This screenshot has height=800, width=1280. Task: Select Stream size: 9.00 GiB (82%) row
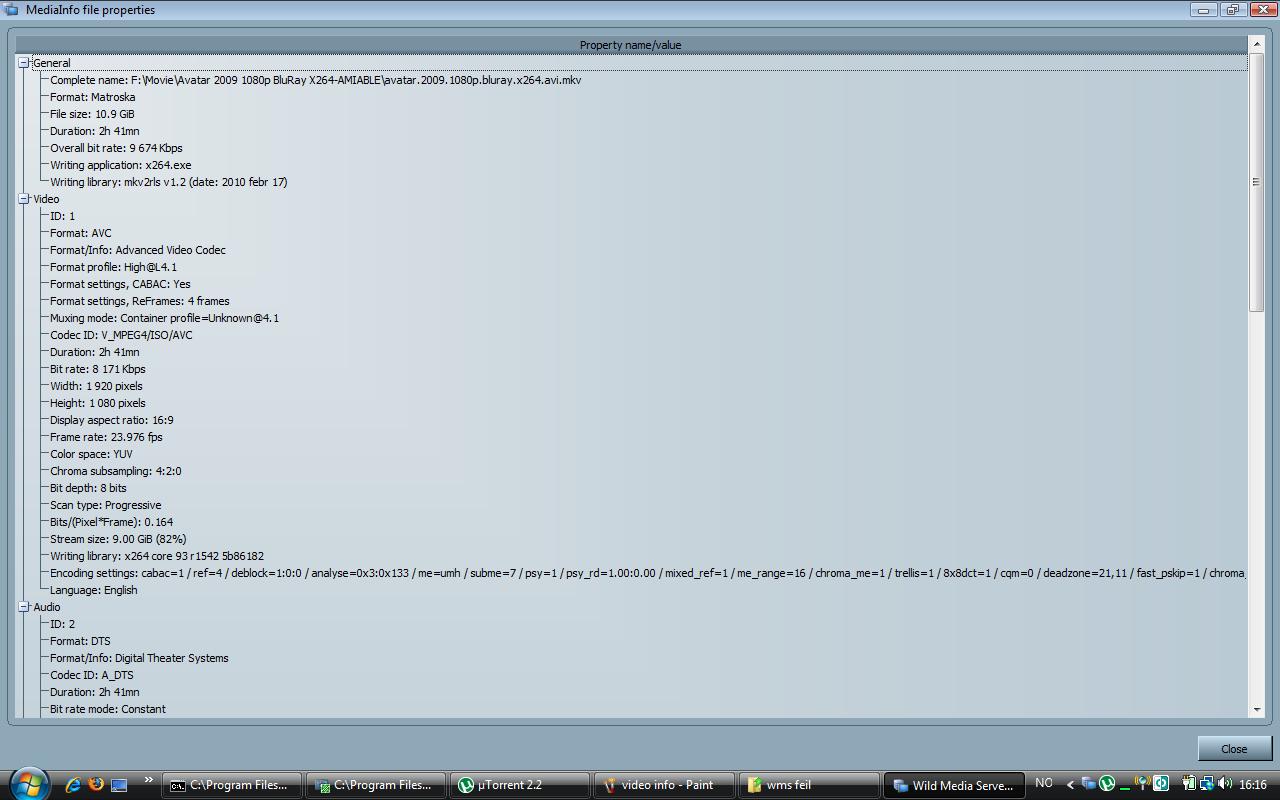(118, 539)
